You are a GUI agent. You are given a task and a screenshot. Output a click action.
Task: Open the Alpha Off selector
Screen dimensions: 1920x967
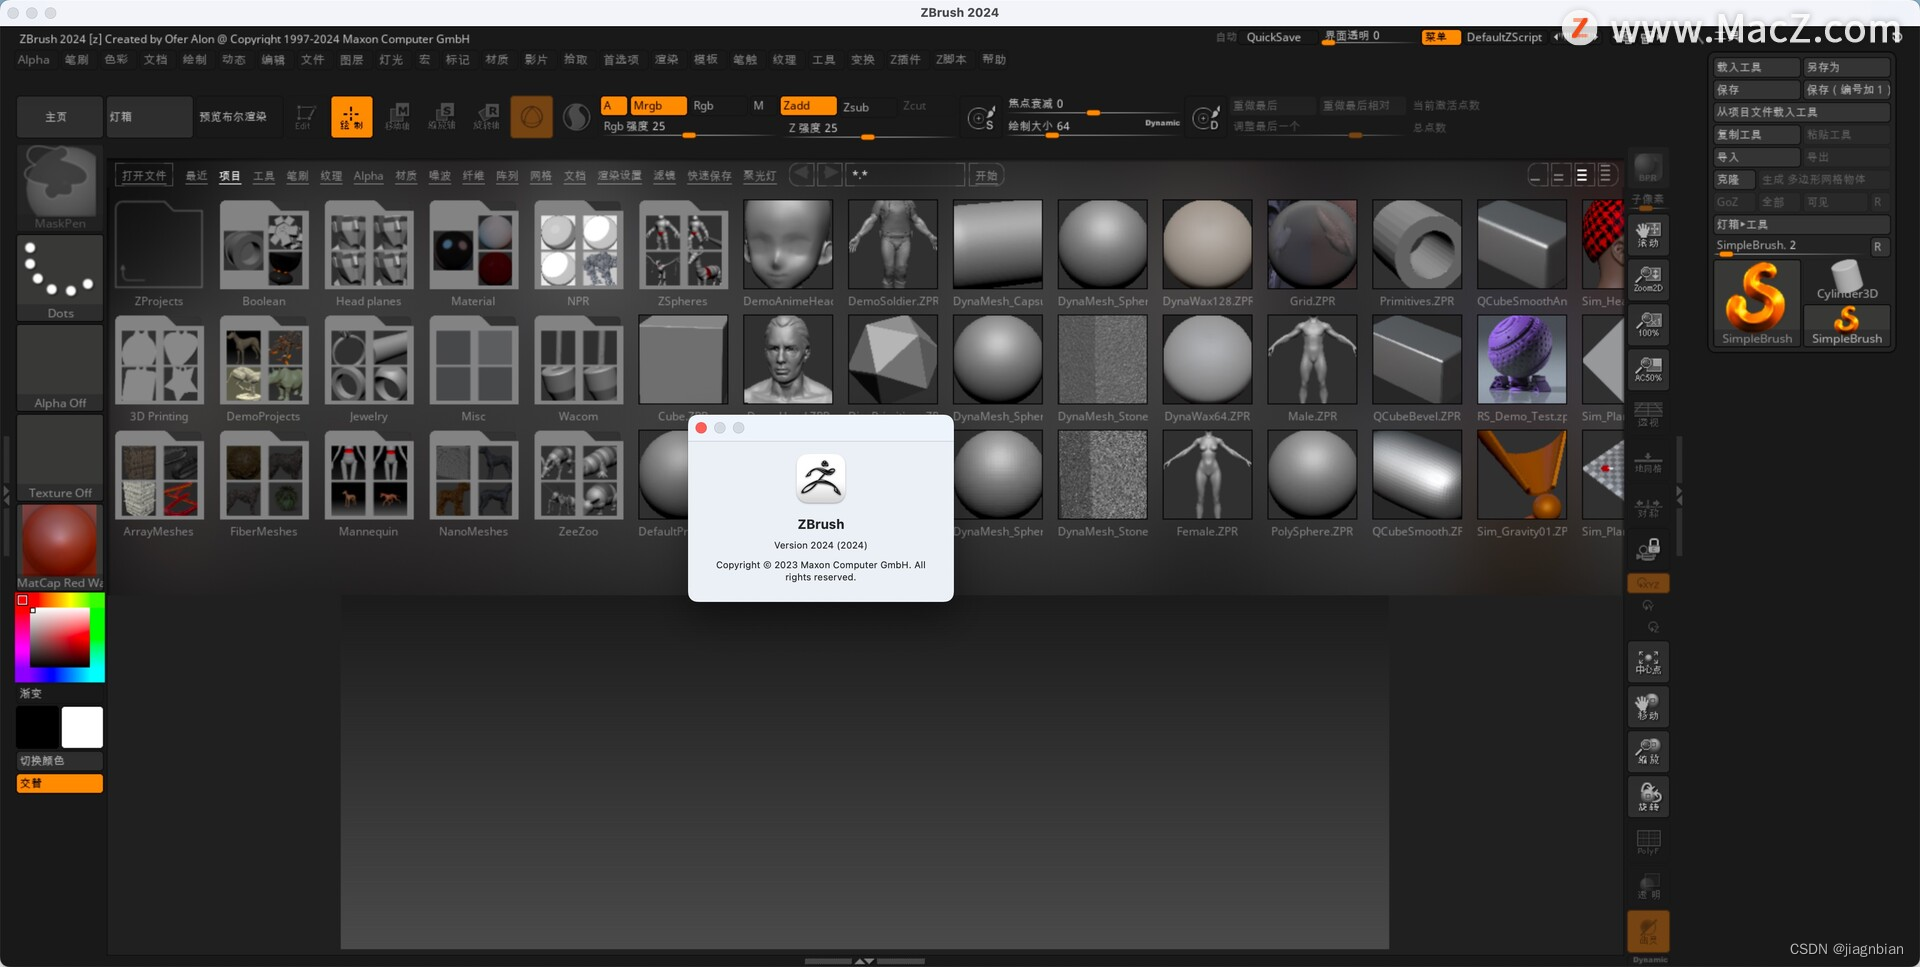pos(60,367)
